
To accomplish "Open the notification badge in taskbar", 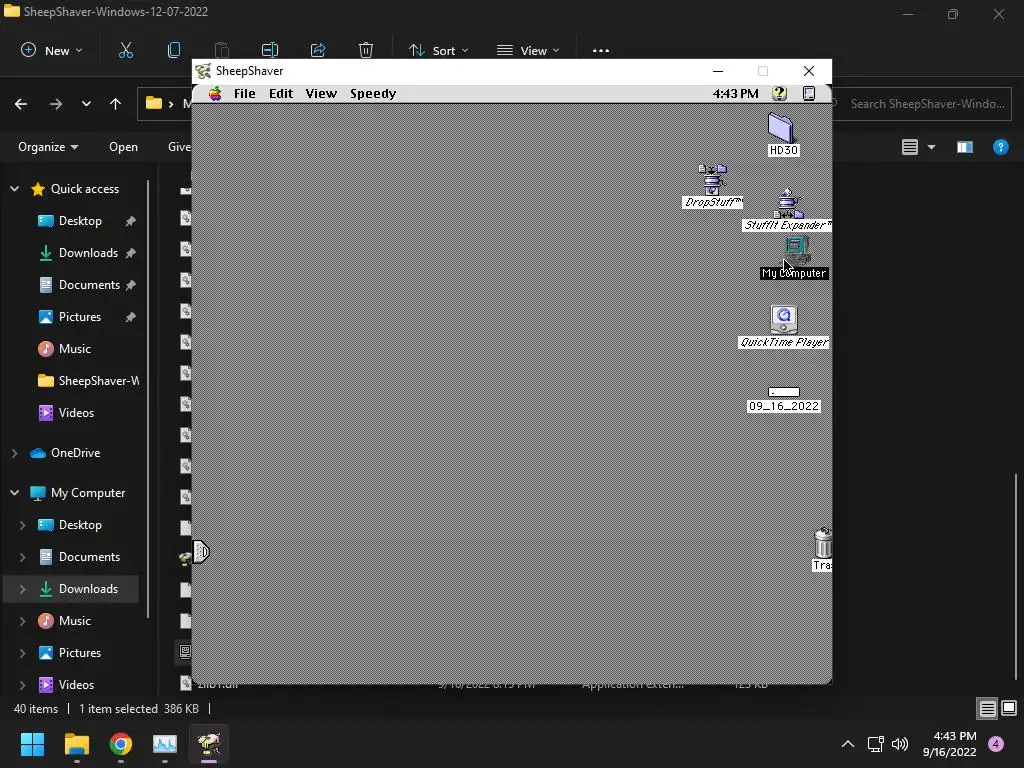I will 996,744.
